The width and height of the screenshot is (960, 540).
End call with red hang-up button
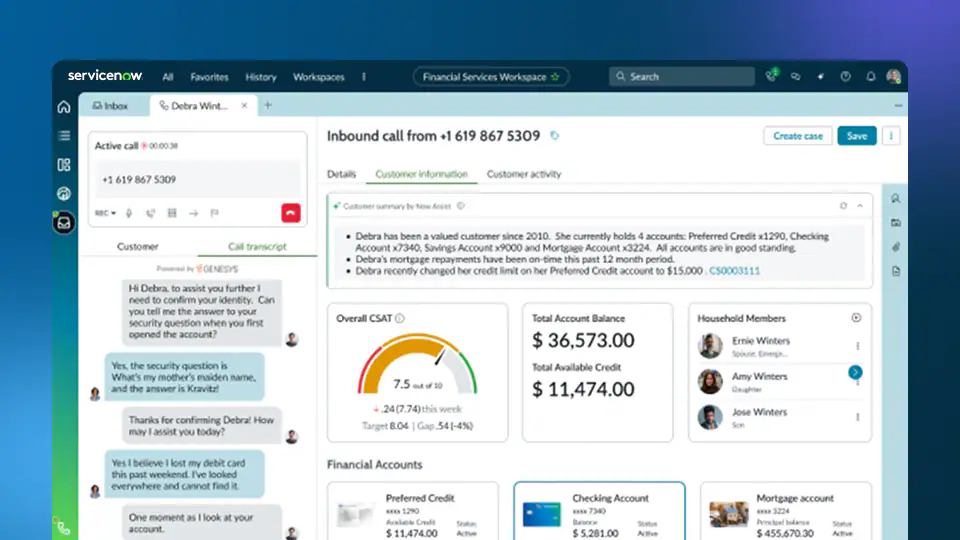[x=291, y=213]
